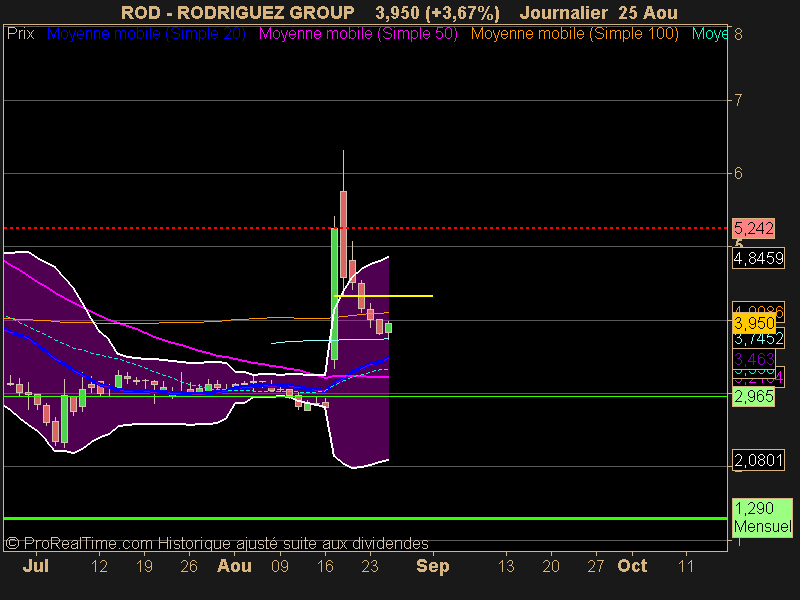Click the 1,290 Mensuel level label
The image size is (800, 600).
pyautogui.click(x=762, y=517)
